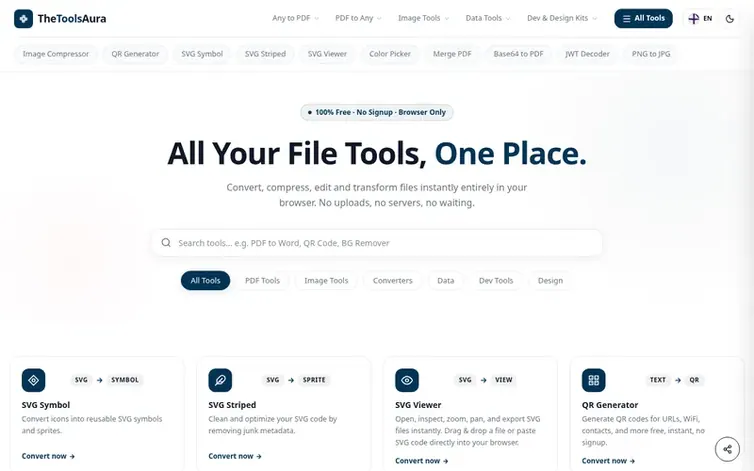754x471 pixels.
Task: Open the Image Compressor quick link
Action: (x=56, y=54)
